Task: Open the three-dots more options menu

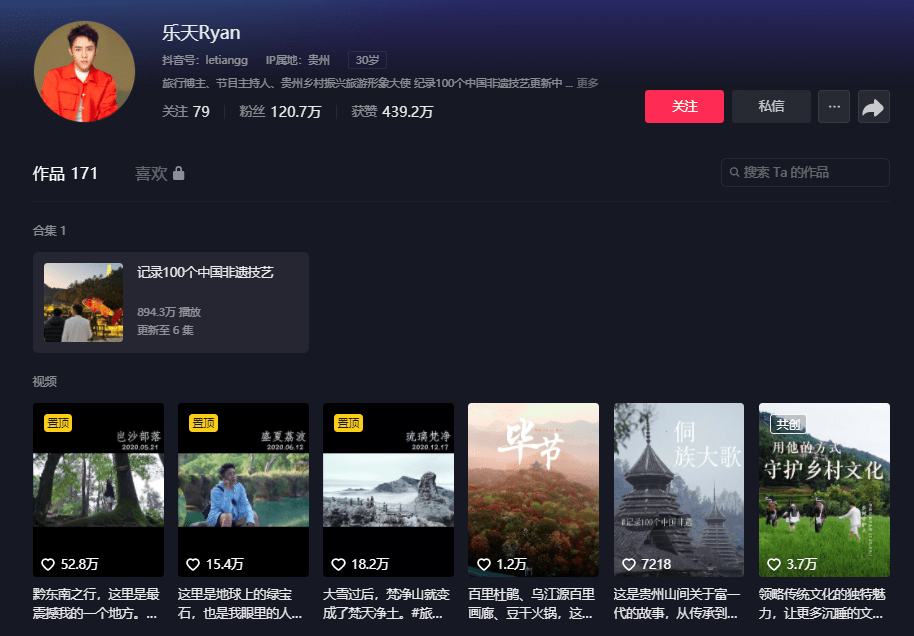Action: click(834, 107)
